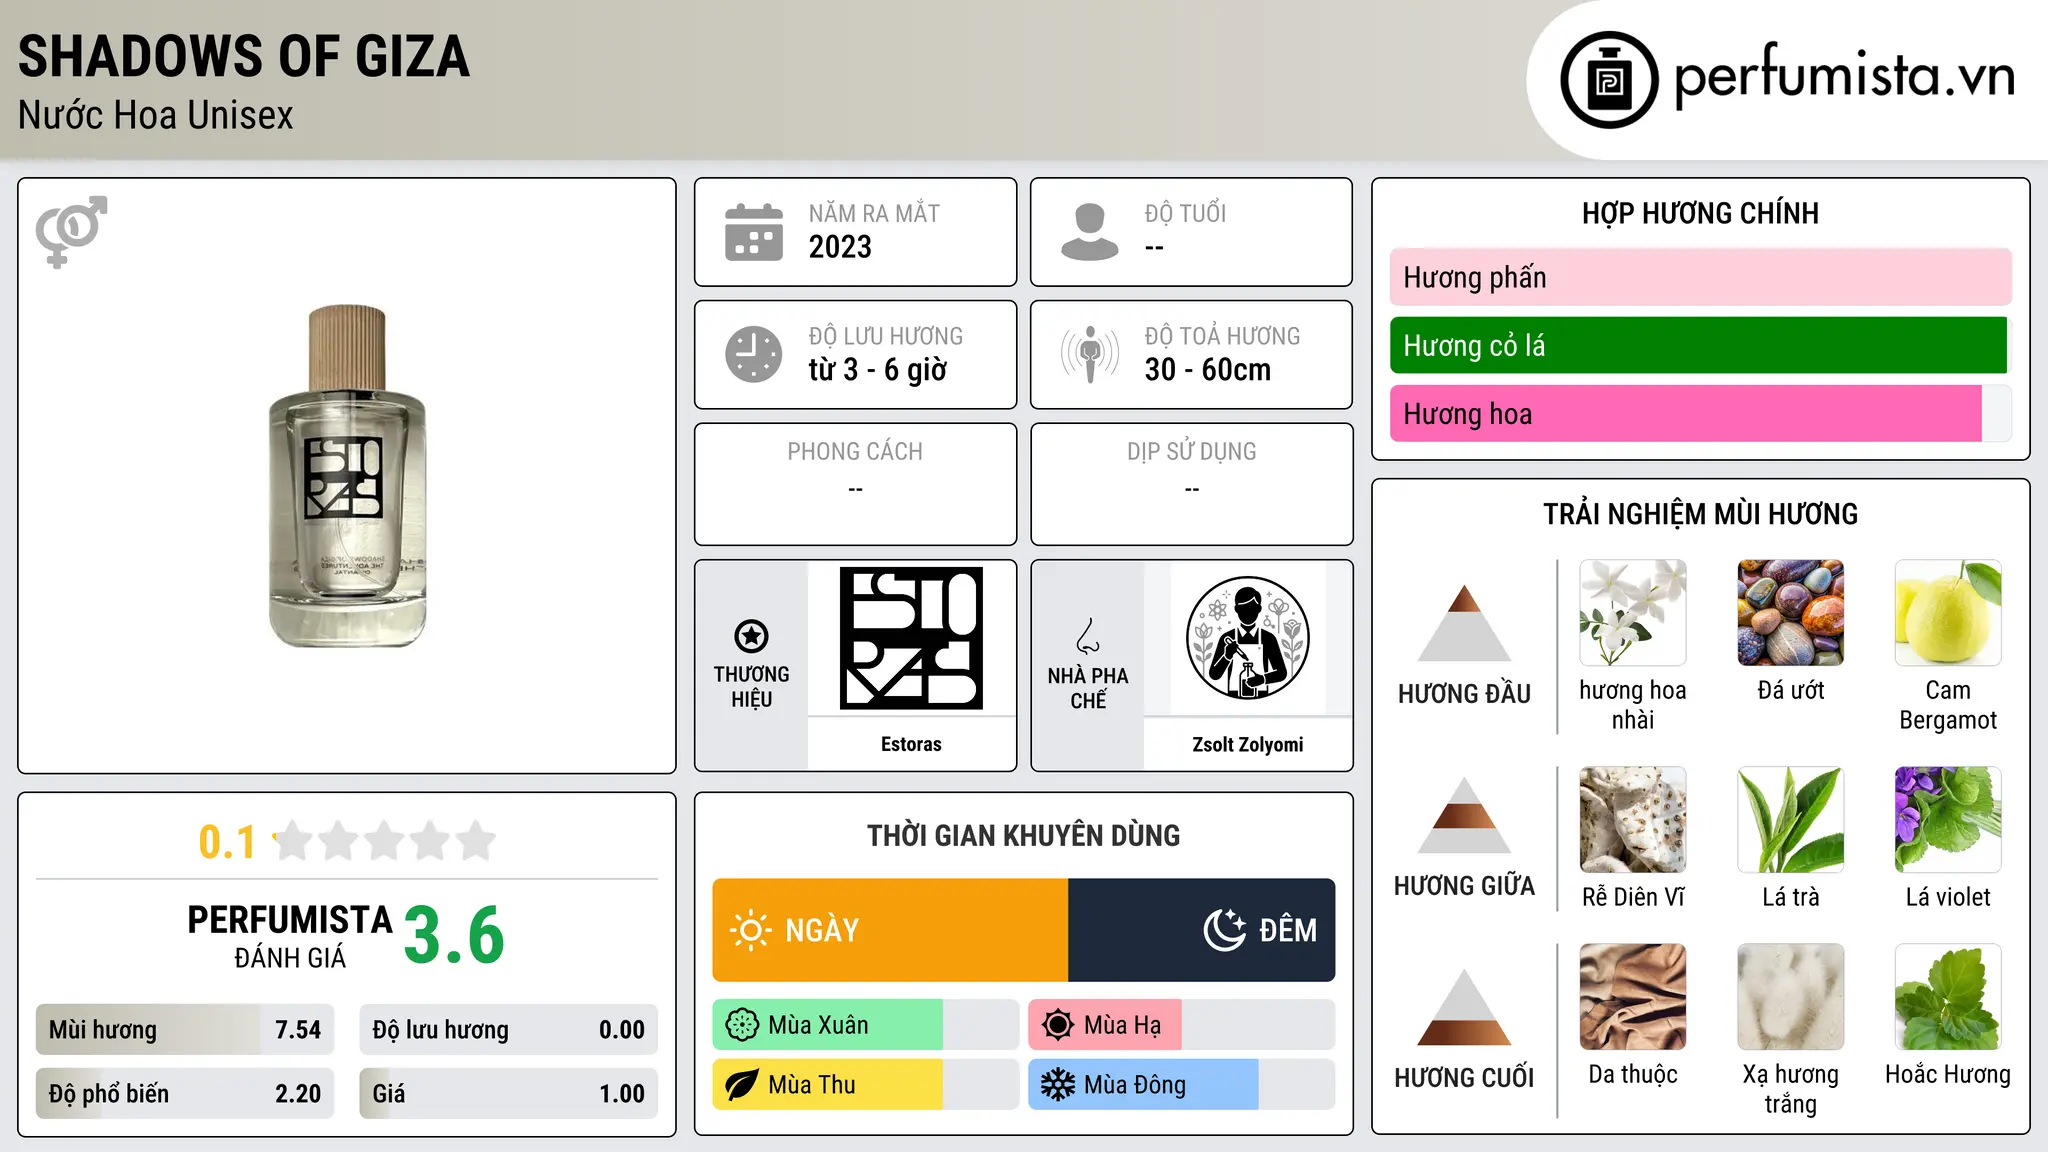Click the nose icon above Nhà pha chế
Screen dimensions: 2048x1152
click(x=1088, y=636)
